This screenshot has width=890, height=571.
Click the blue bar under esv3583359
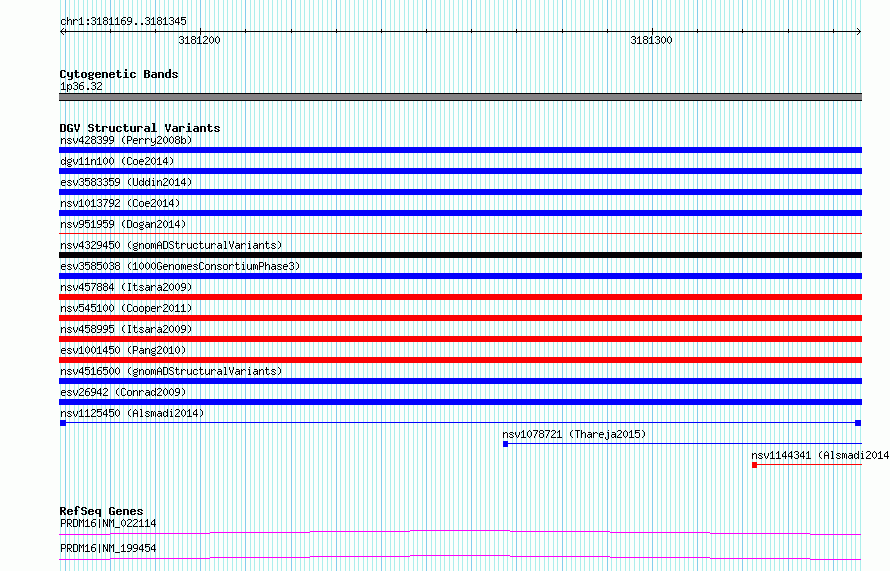pos(460,192)
